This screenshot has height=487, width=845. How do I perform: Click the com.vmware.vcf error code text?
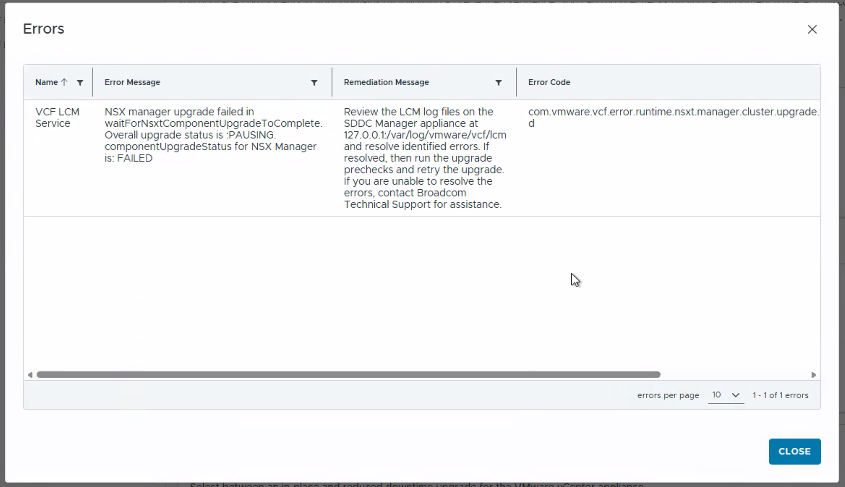pyautogui.click(x=674, y=117)
